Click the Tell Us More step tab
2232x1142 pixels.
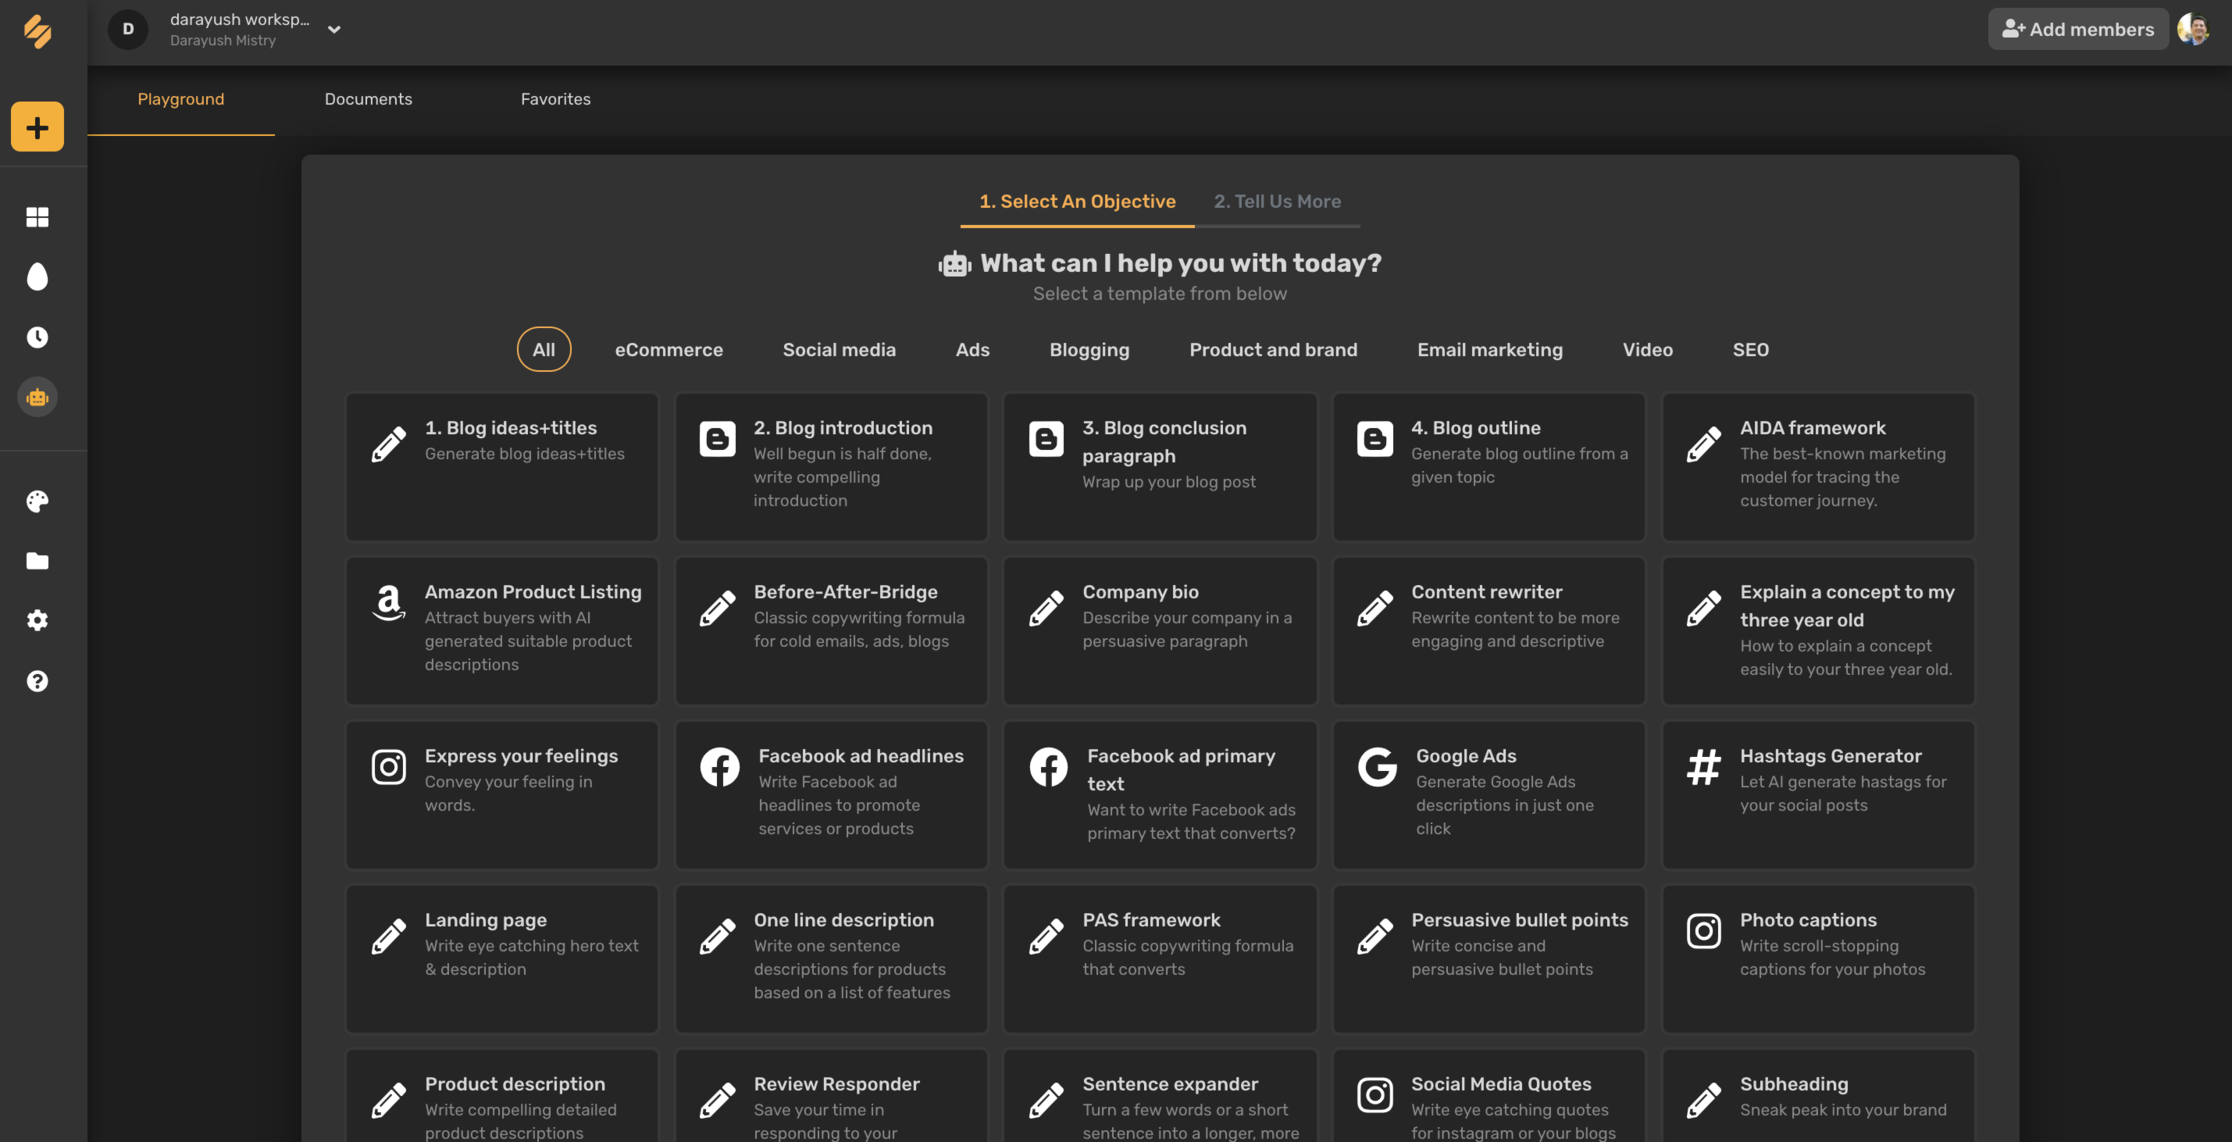(x=1278, y=201)
